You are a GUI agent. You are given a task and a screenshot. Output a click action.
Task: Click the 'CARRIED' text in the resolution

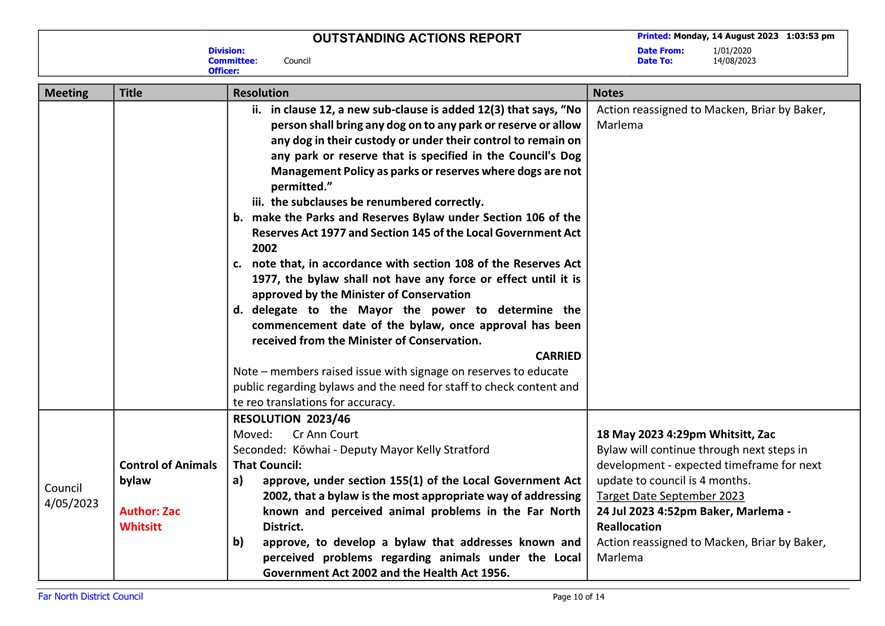558,356
